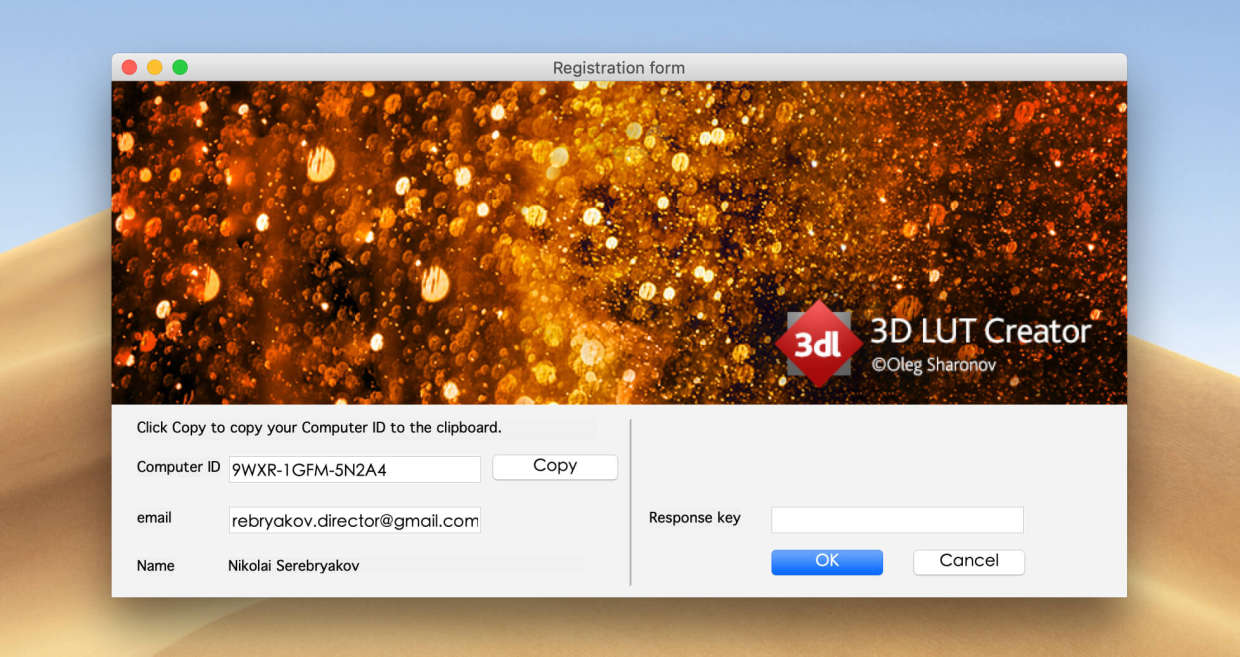Click the Computer ID label

tap(178, 467)
